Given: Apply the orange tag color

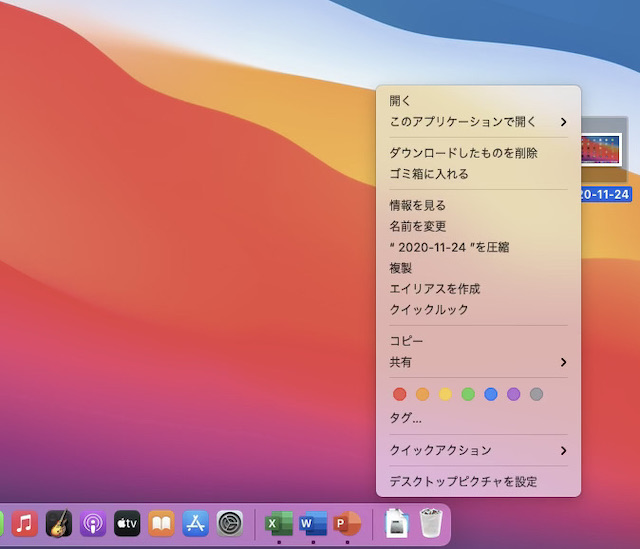Looking at the screenshot, I should tap(422, 394).
